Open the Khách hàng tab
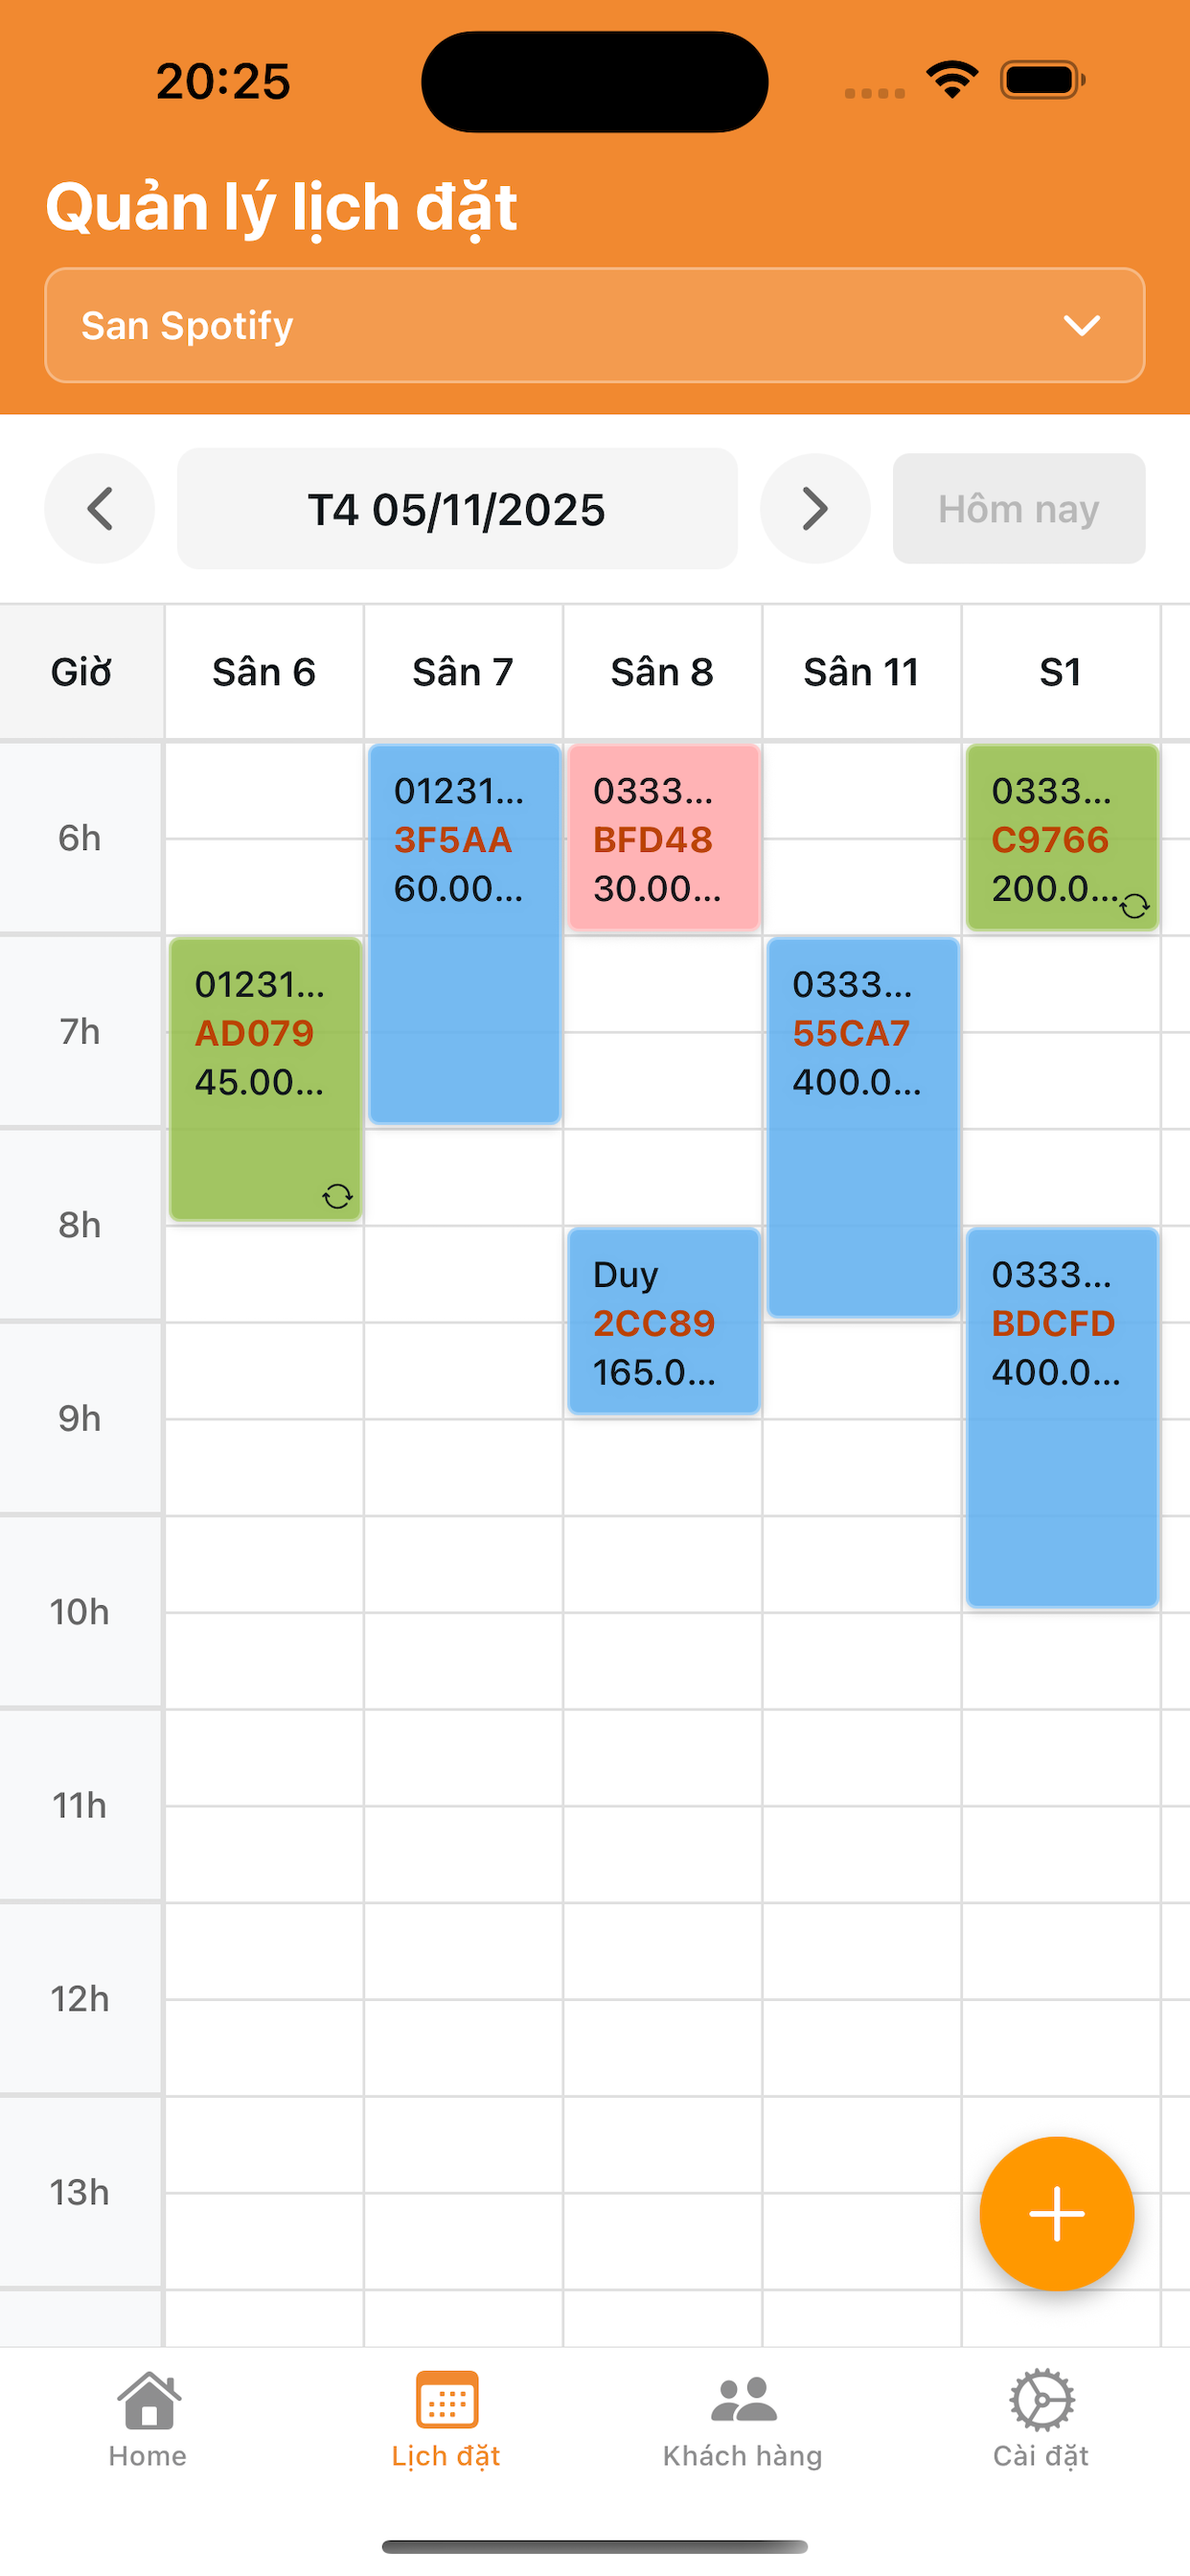 tap(743, 2420)
